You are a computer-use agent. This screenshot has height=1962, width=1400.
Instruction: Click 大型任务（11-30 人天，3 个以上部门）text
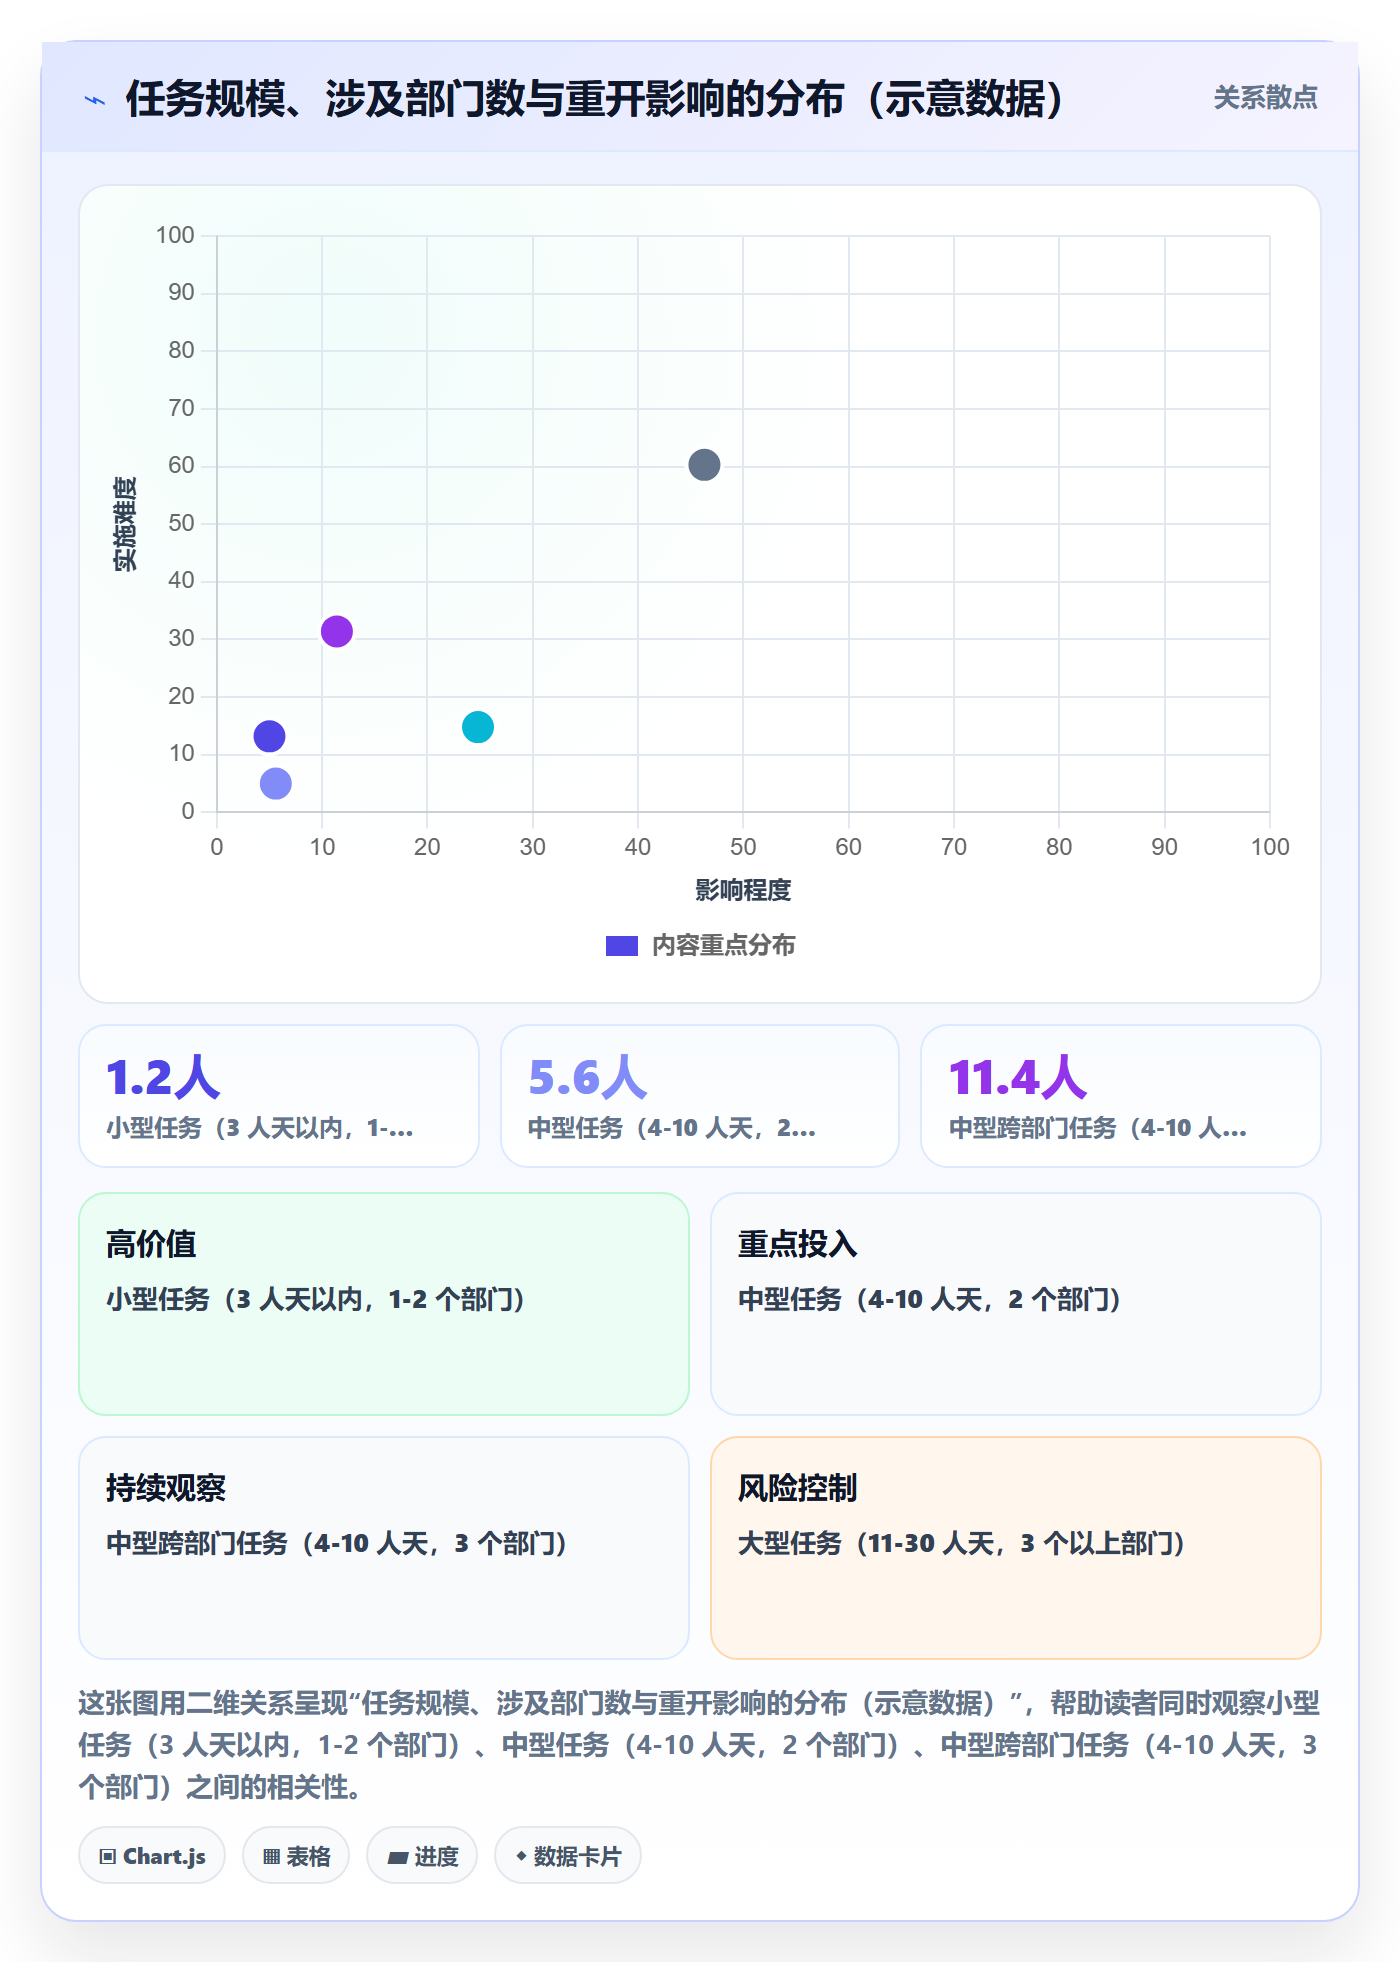[961, 1544]
